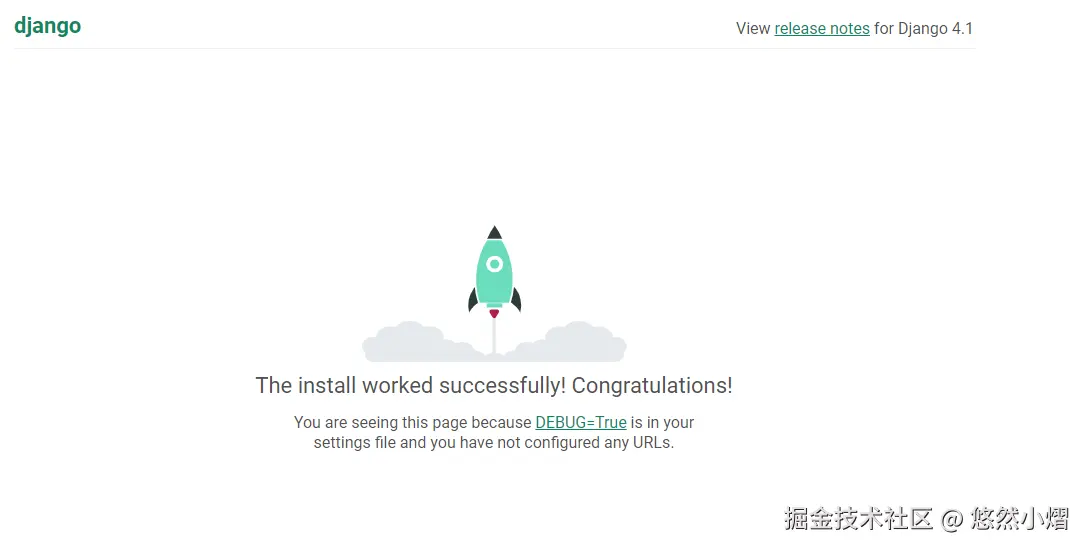The width and height of the screenshot is (1087, 550).
Task: Click the 'settings file and you have not configured any URLs.' text
Action: point(494,442)
